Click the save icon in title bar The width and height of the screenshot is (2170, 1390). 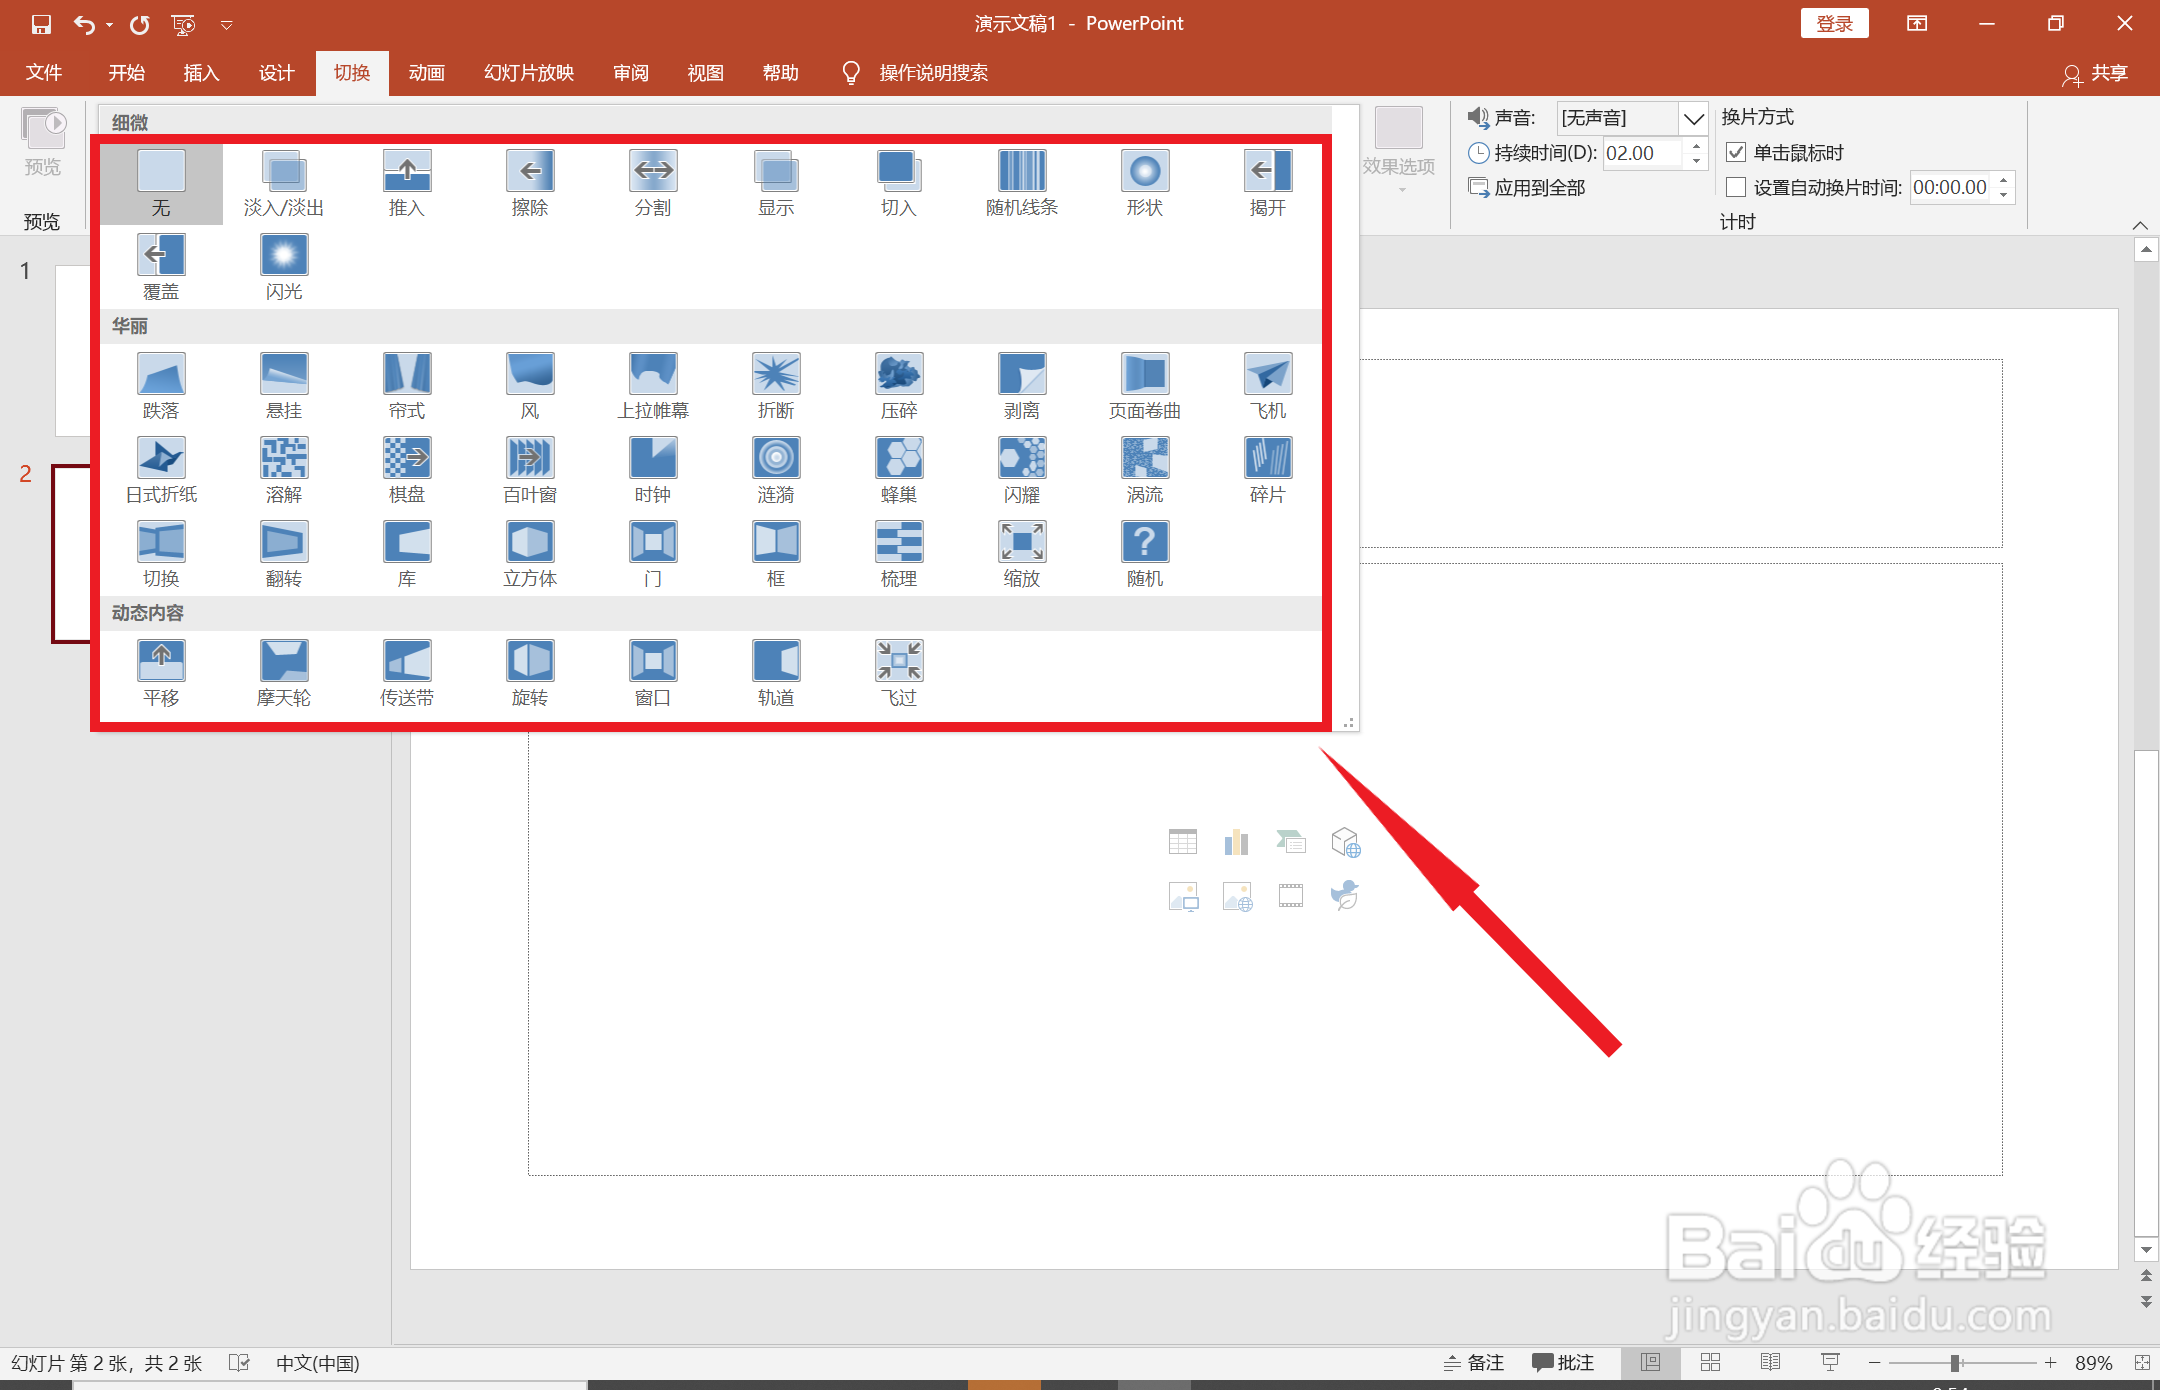click(41, 24)
